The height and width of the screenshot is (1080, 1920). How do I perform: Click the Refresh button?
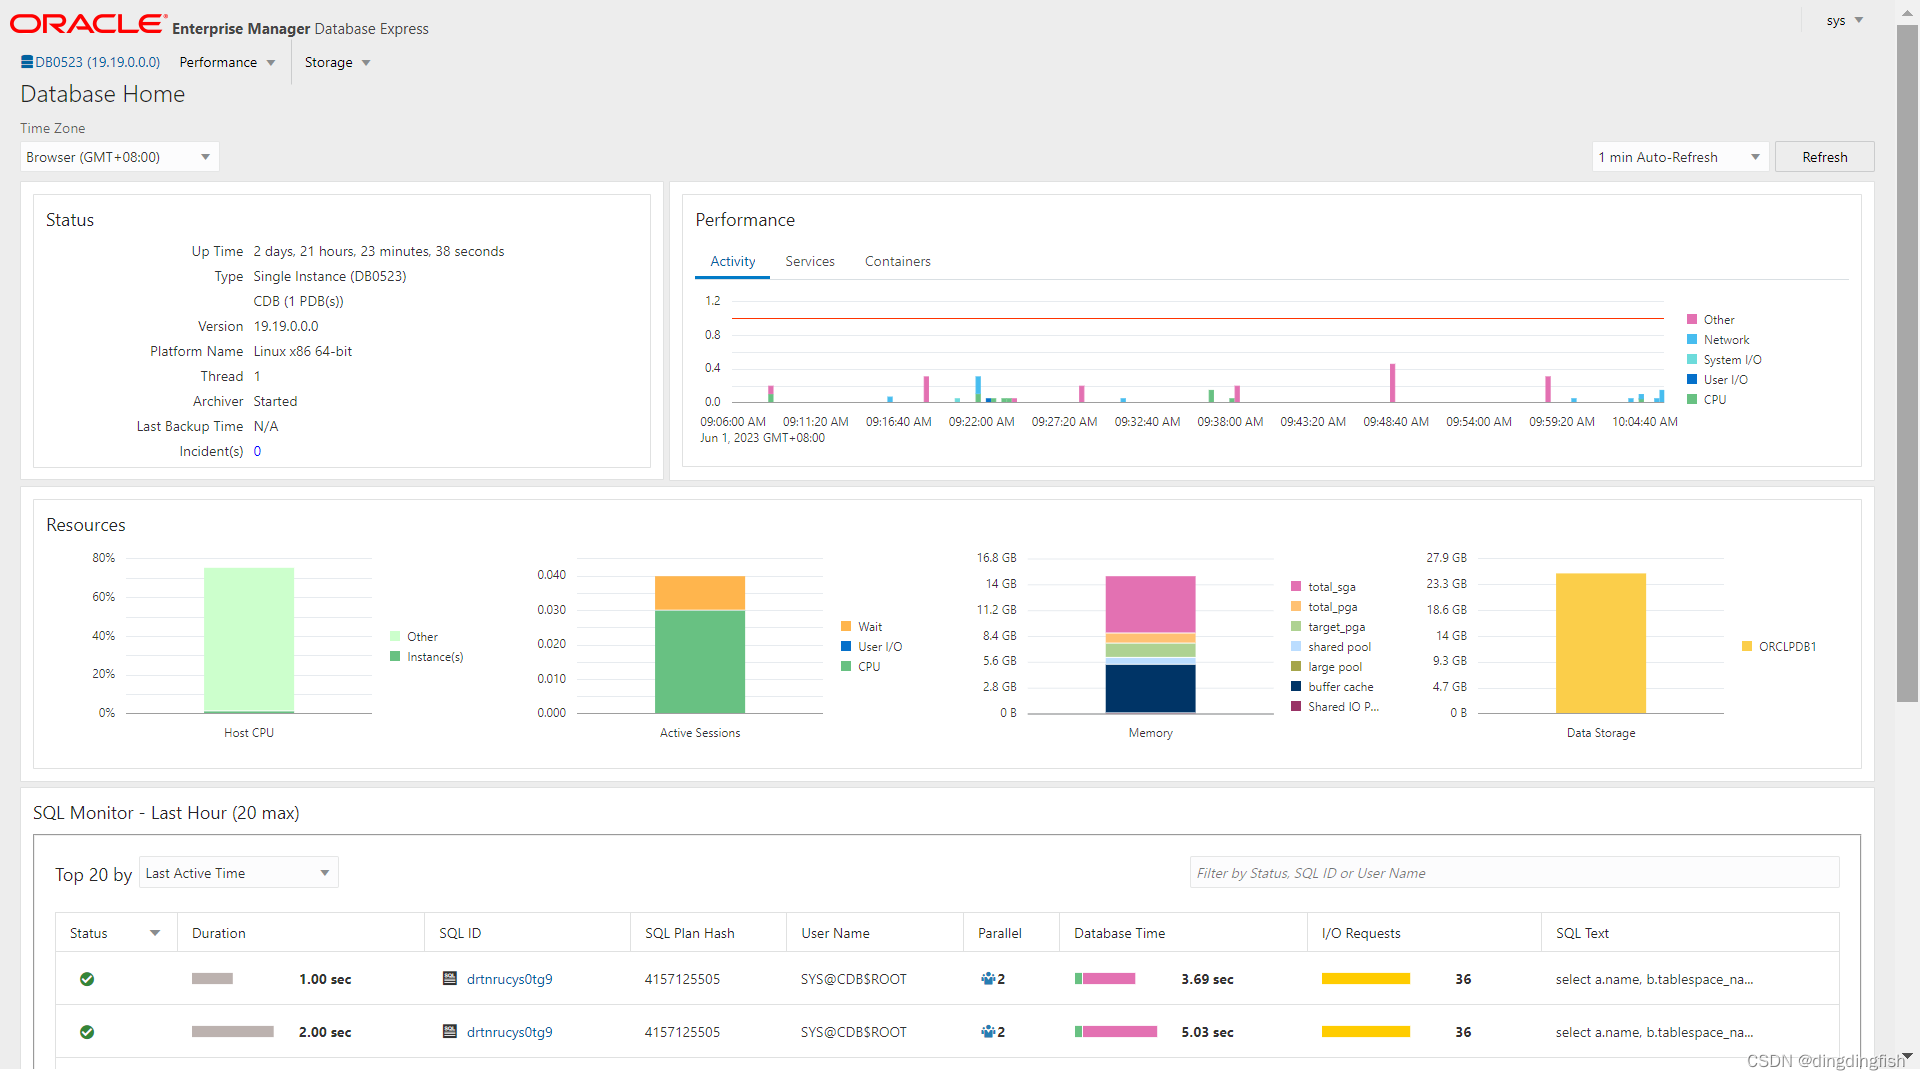coord(1824,157)
